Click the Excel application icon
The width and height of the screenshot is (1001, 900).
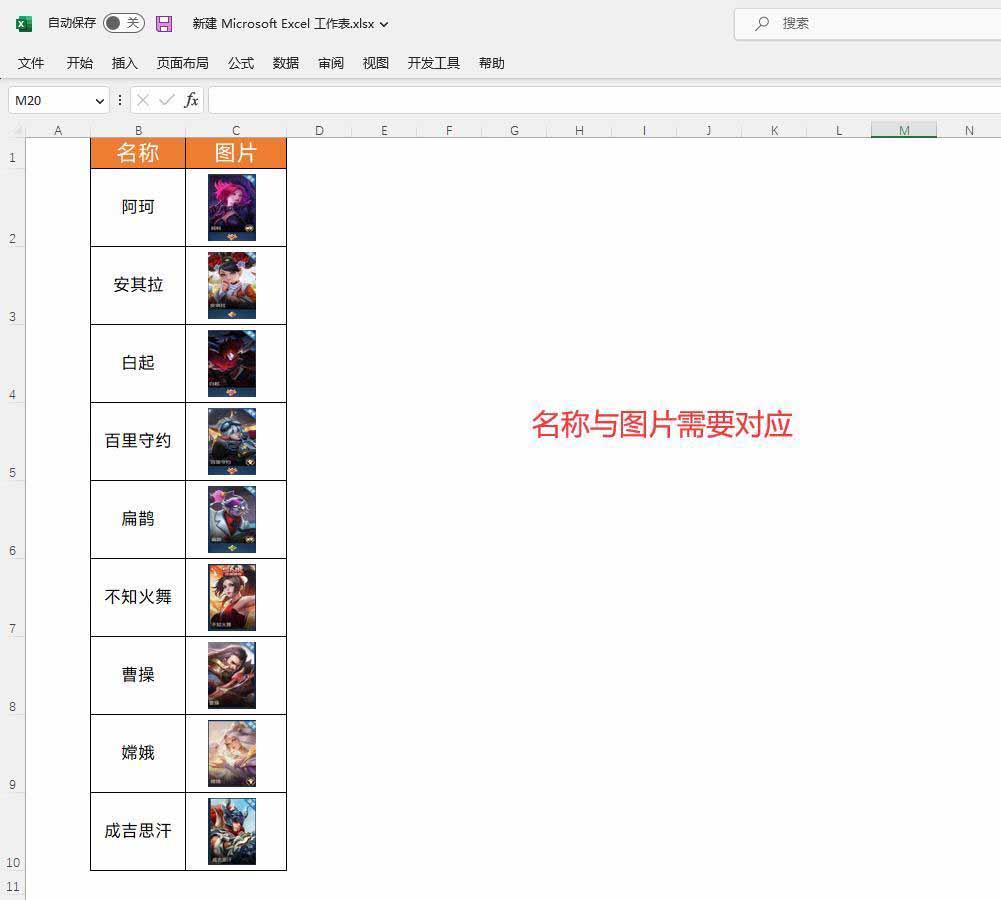[24, 24]
